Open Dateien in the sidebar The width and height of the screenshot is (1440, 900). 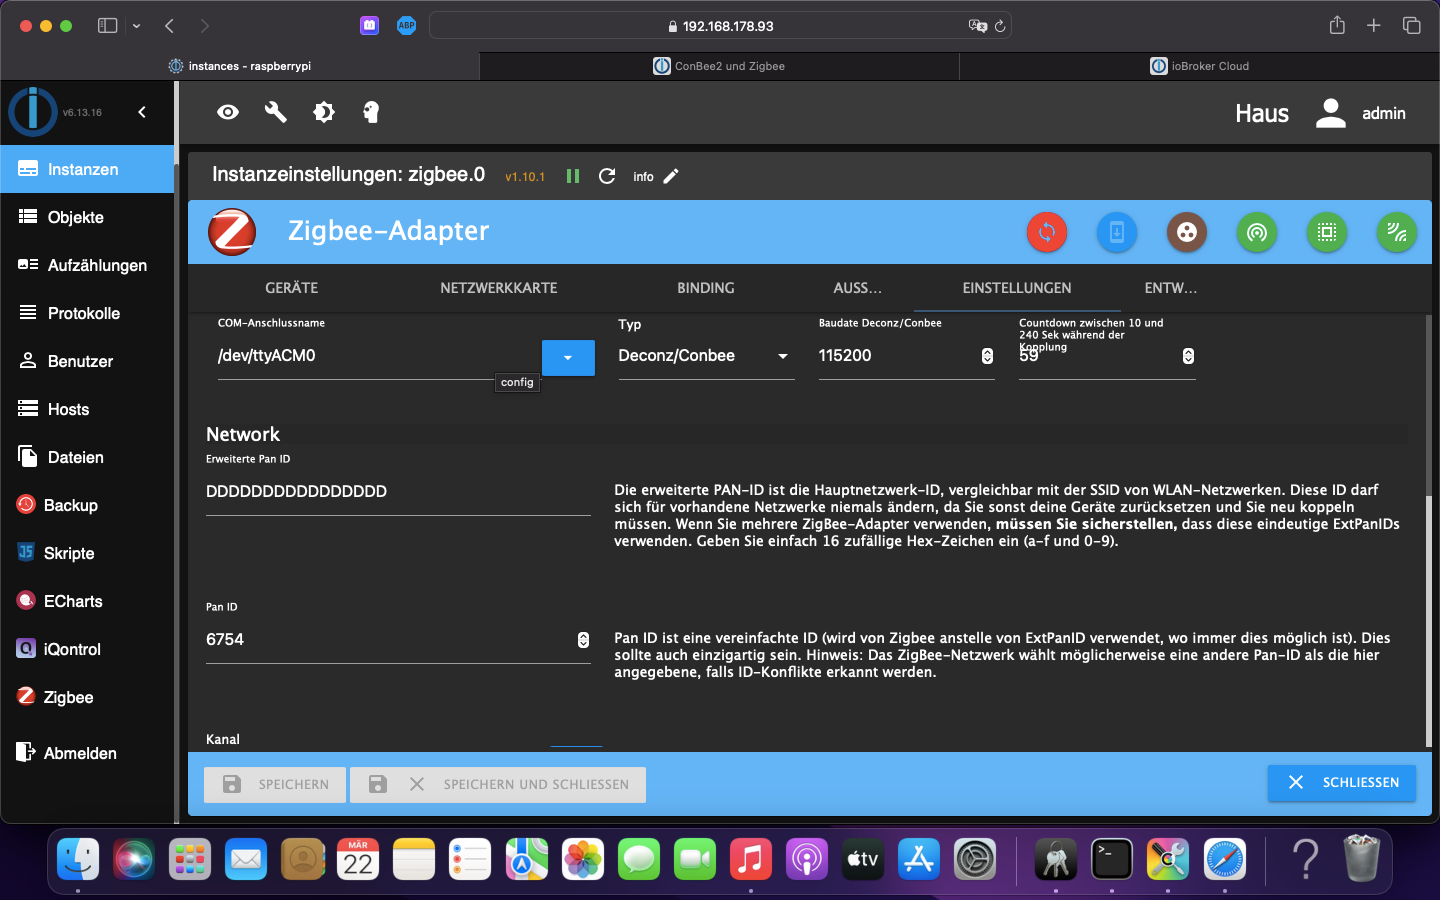click(87, 457)
